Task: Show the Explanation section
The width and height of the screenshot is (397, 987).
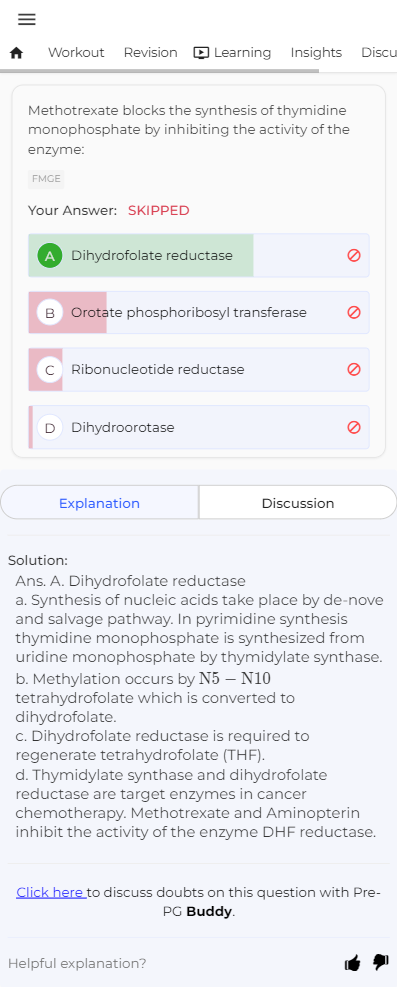Action: click(x=99, y=503)
